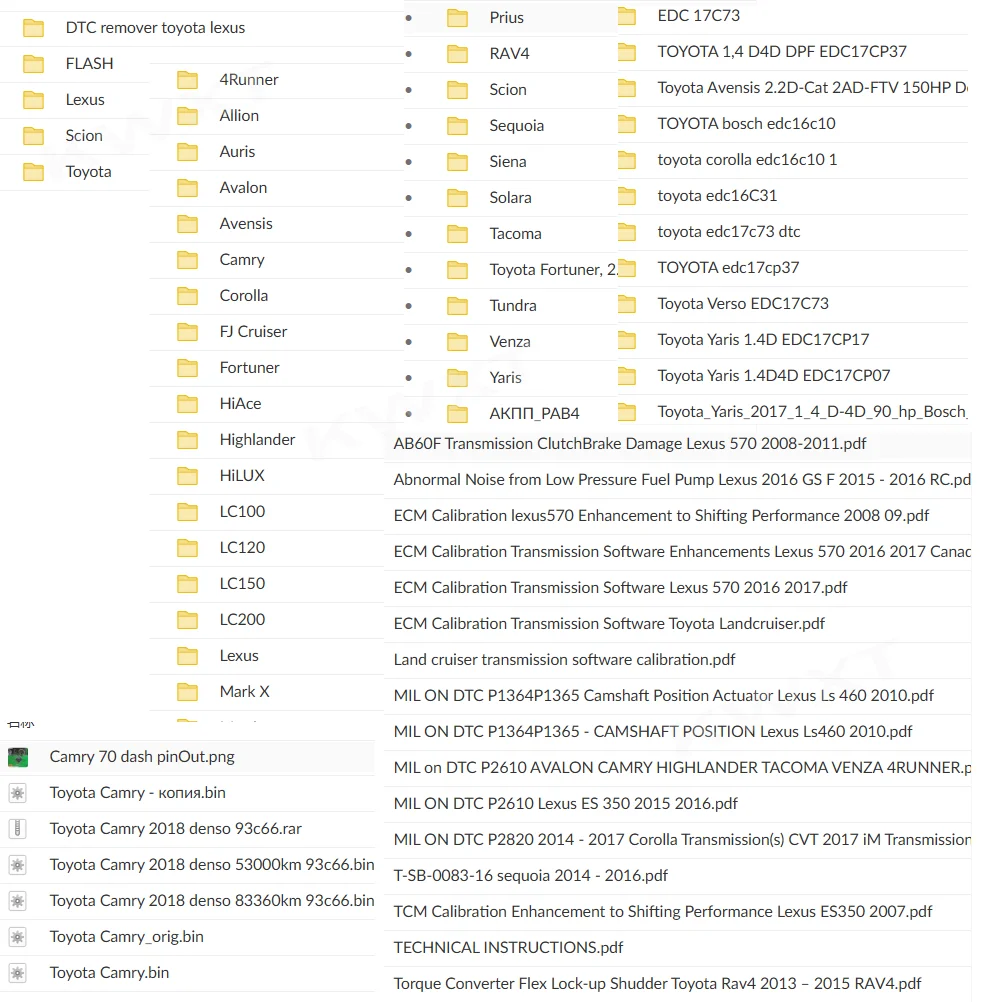This screenshot has height=1002, width=1000.
Task: Click the Allion folder icon
Action: point(187,116)
